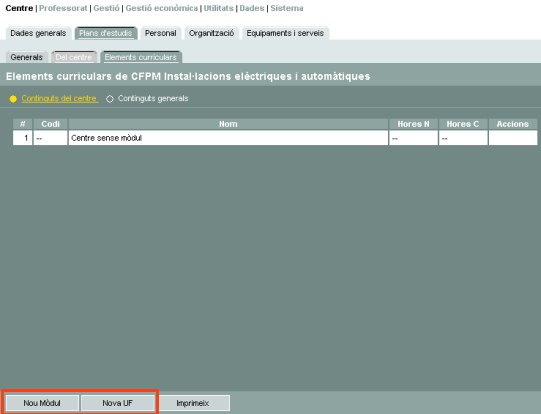Select the Centre sense mòdul row
The width and height of the screenshot is (541, 414).
click(x=275, y=138)
